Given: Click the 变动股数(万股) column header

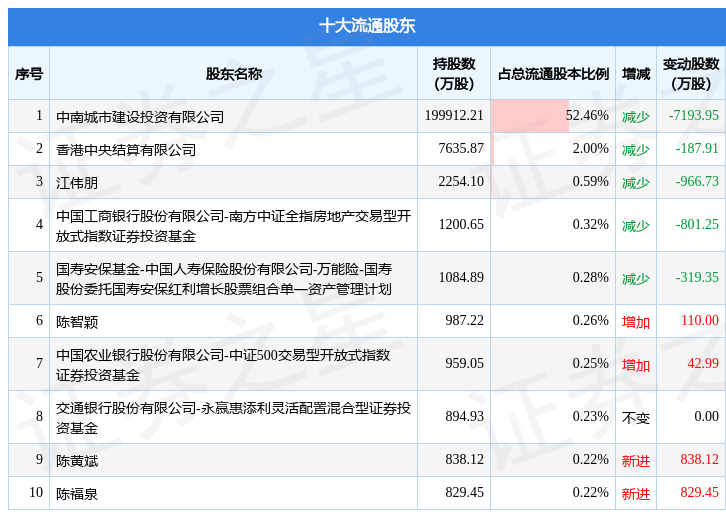Looking at the screenshot, I should coord(691,74).
